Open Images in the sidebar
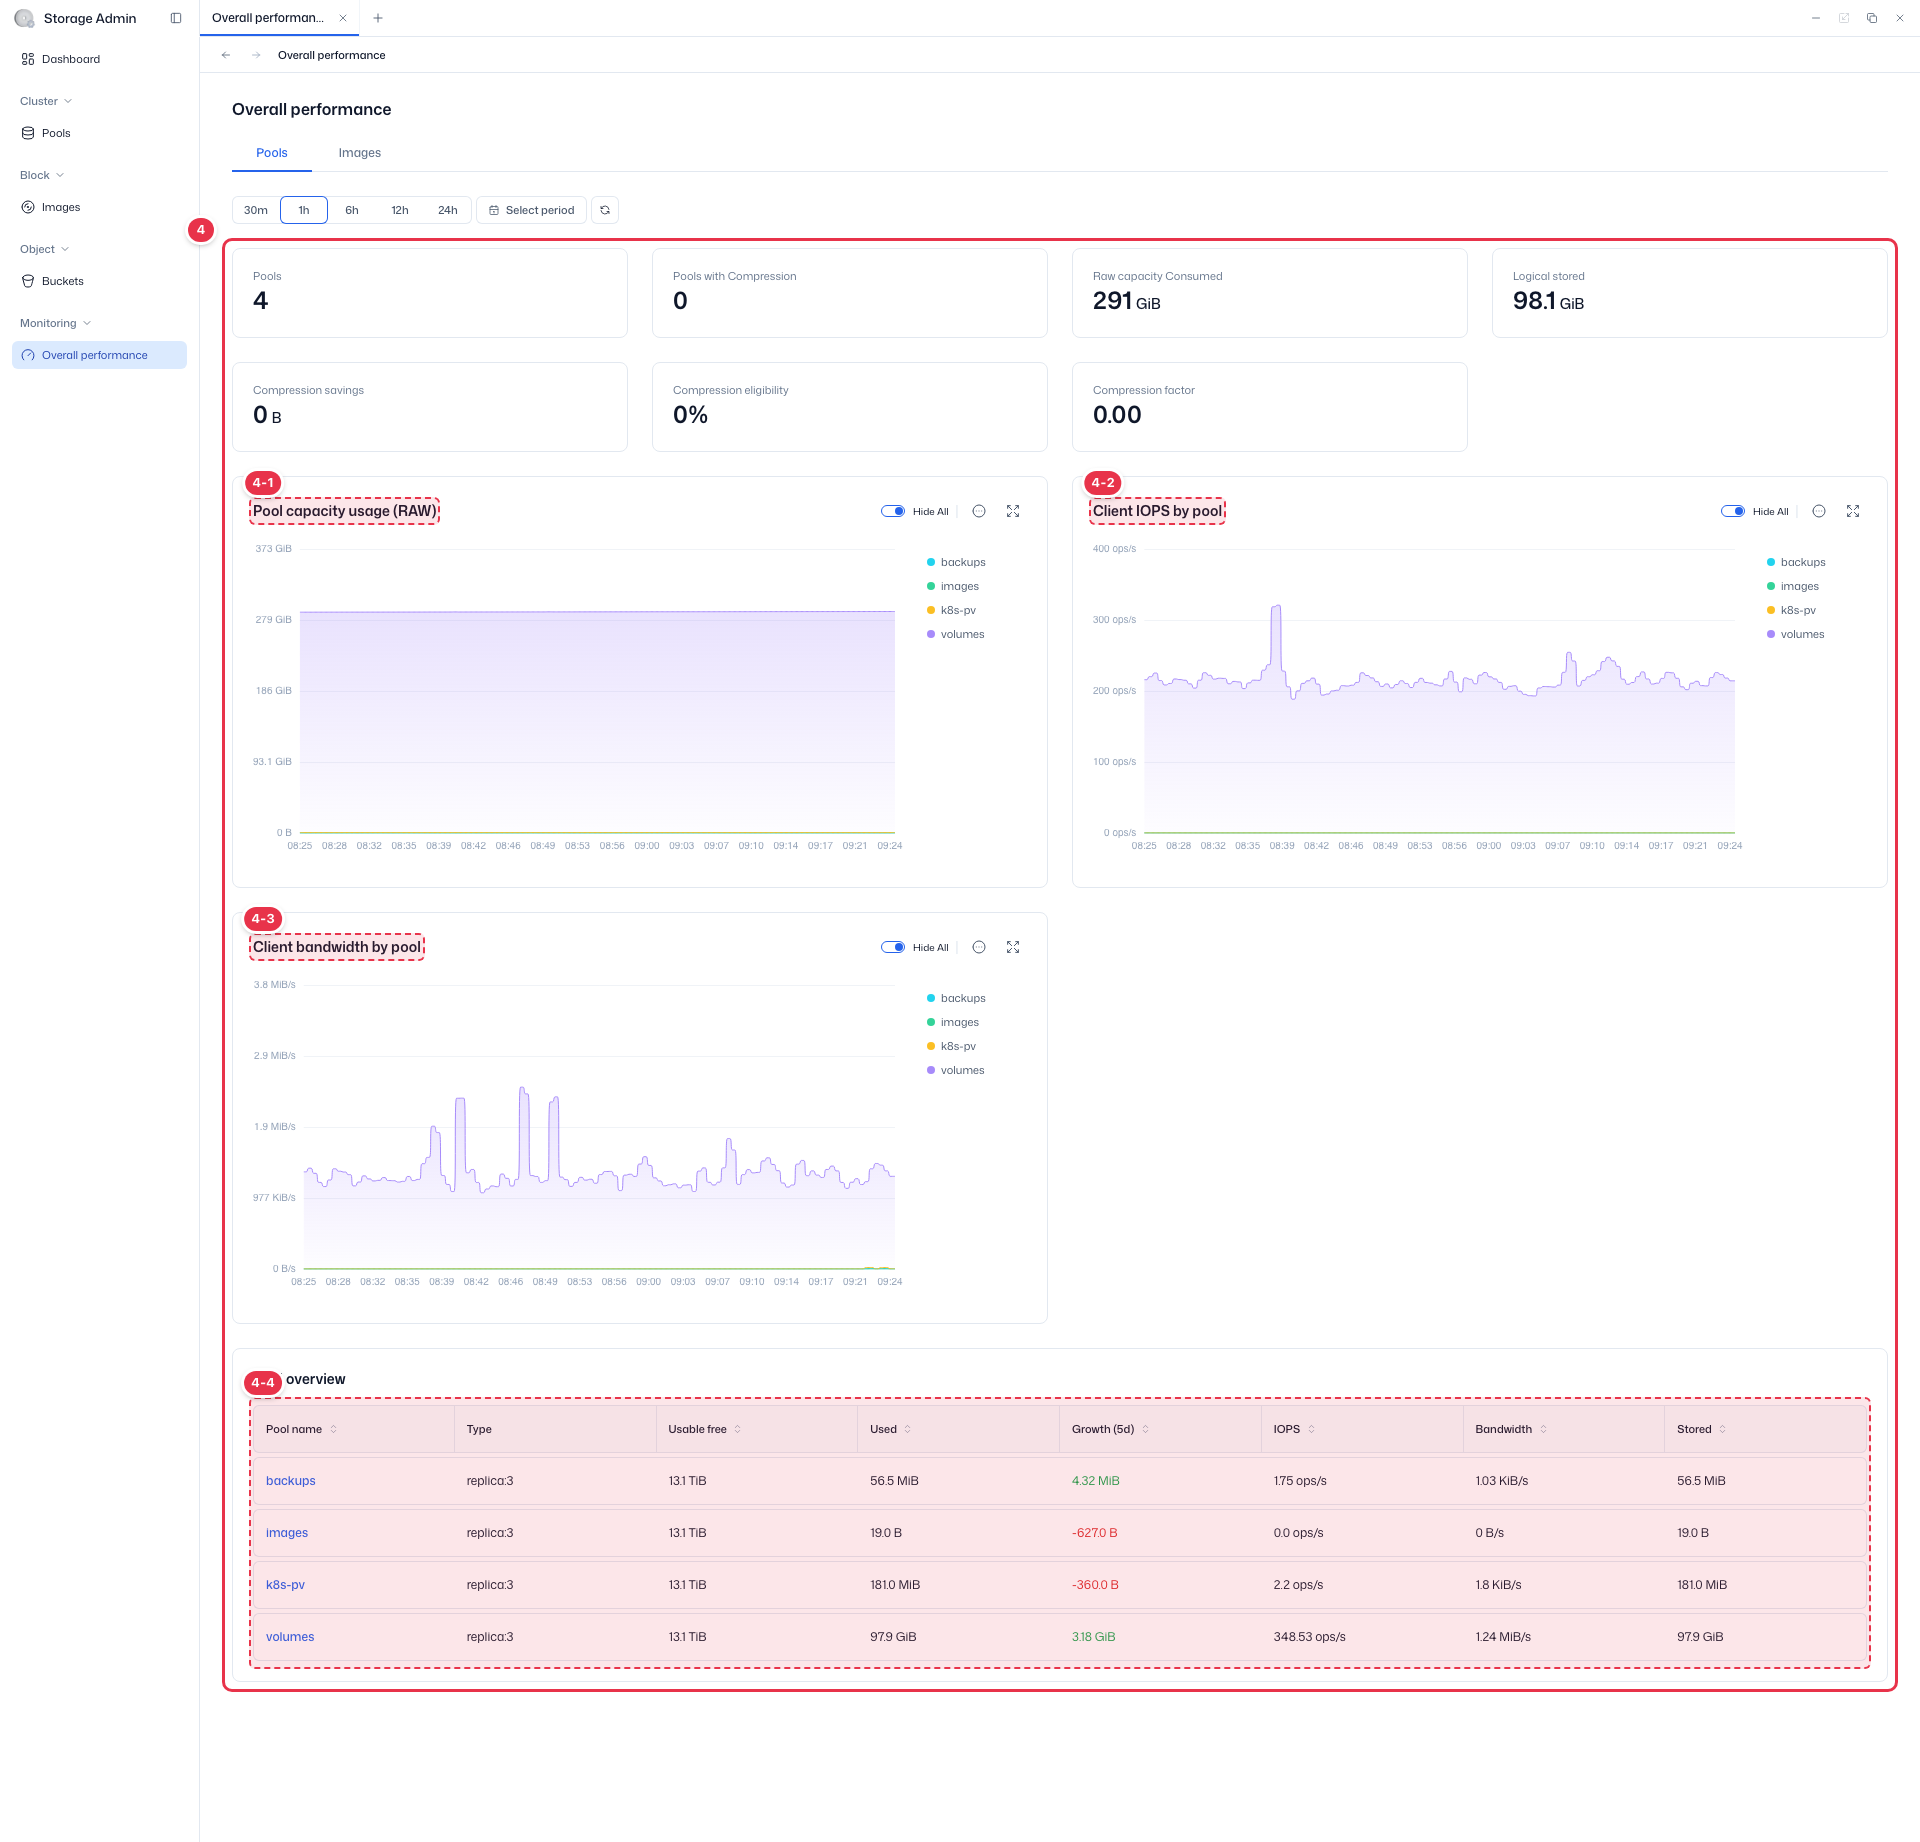The height and width of the screenshot is (1842, 1920). pos(99,207)
